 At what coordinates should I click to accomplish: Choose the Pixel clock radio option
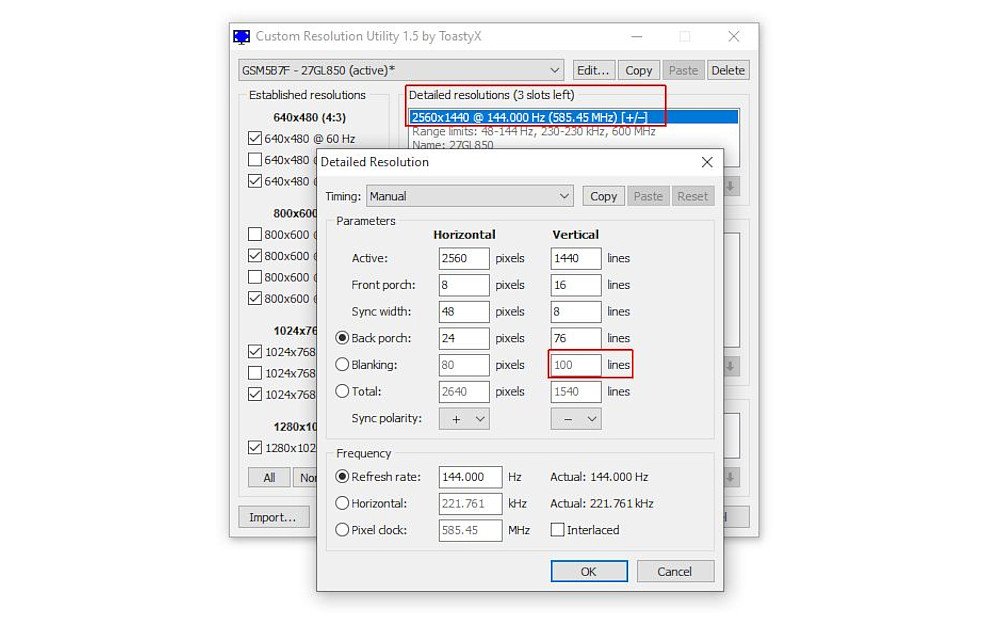pyautogui.click(x=343, y=530)
